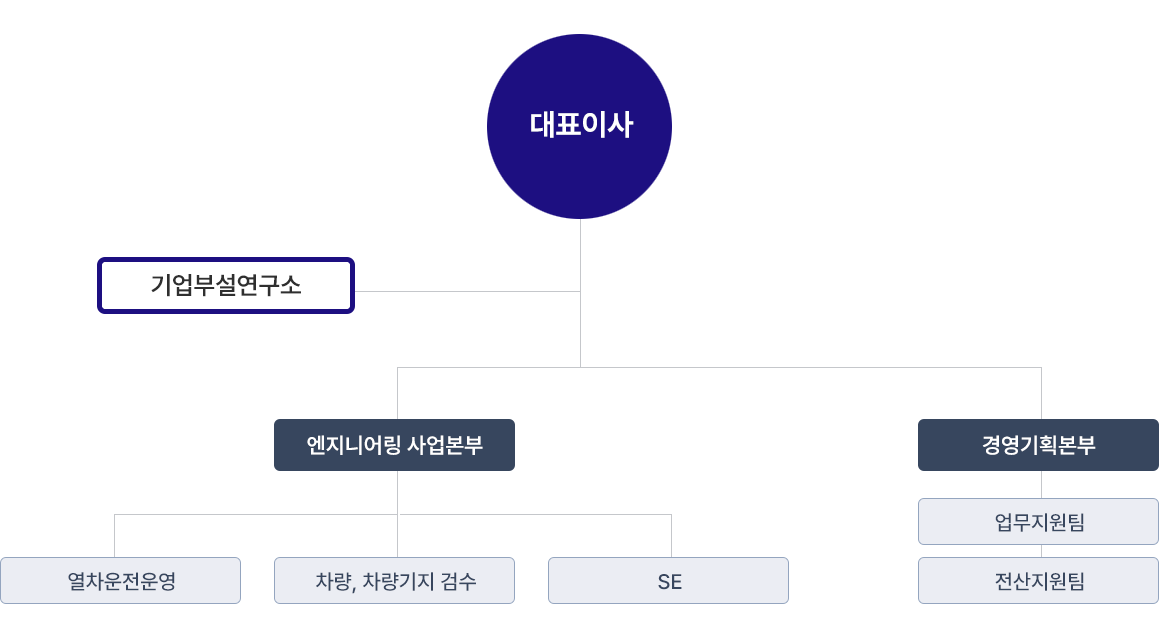Click the vertical line above SE box
This screenshot has height=628, width=1160.
click(671, 536)
